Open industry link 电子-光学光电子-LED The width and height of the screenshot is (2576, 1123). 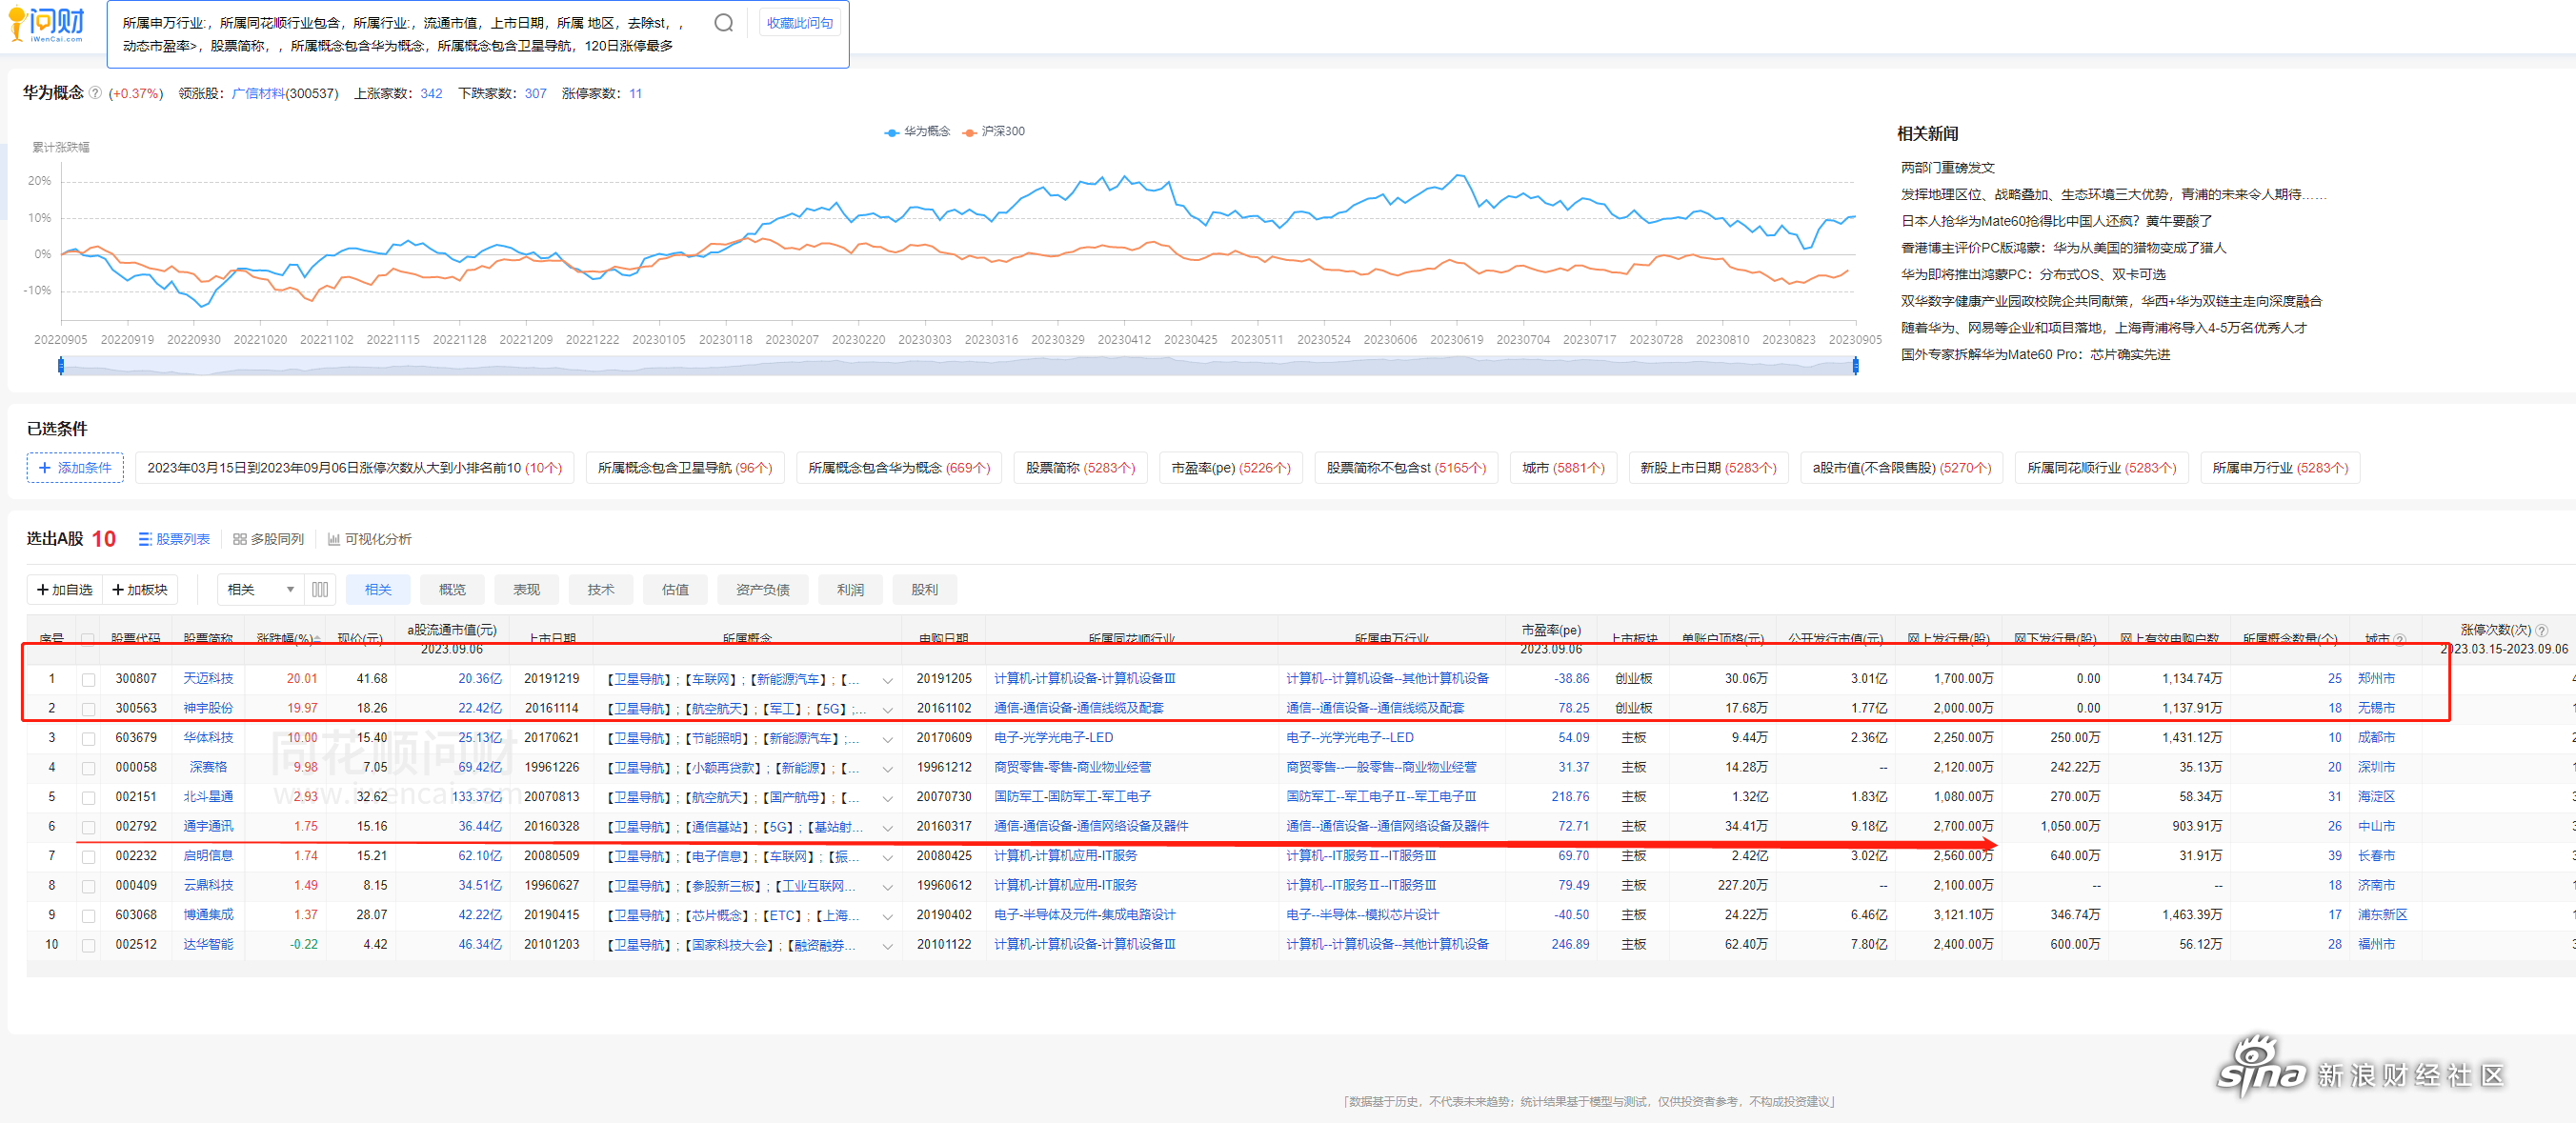click(1053, 738)
